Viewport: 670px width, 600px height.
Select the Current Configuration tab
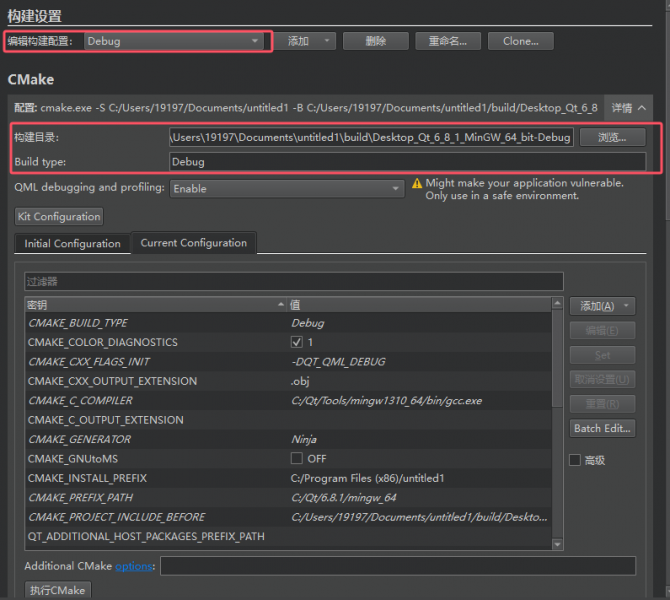click(x=193, y=243)
